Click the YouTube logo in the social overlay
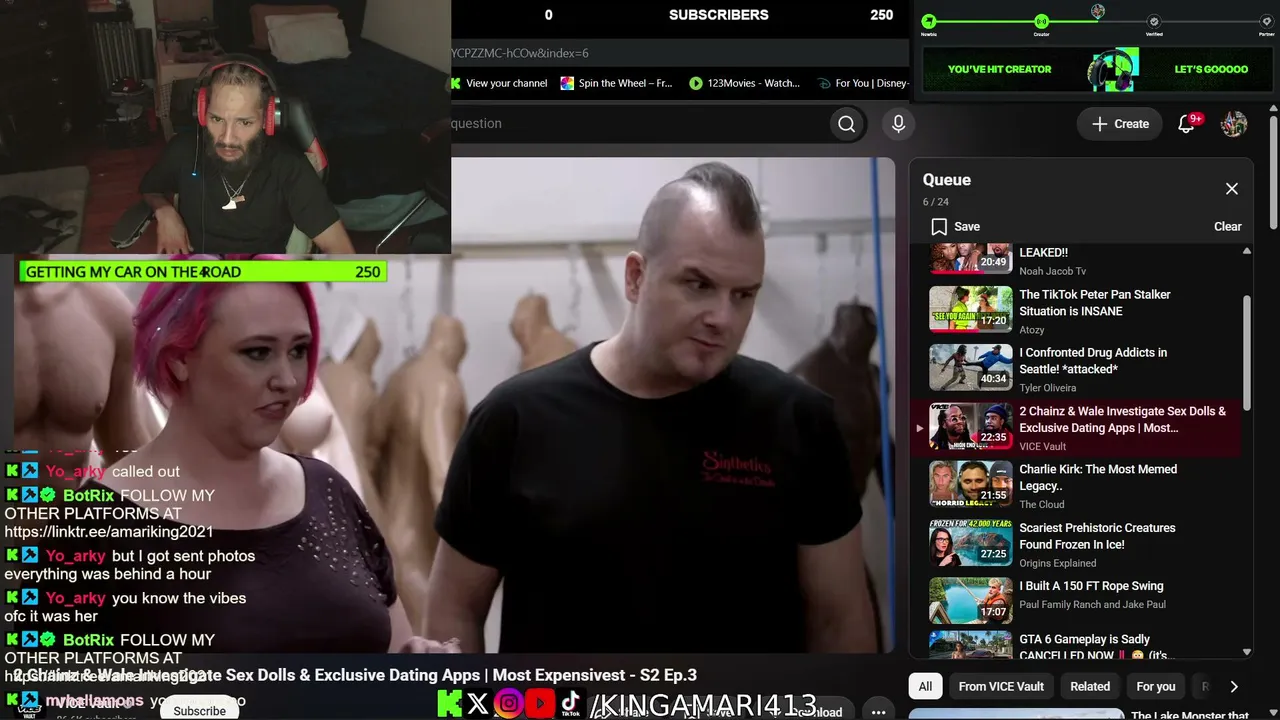 tap(540, 704)
